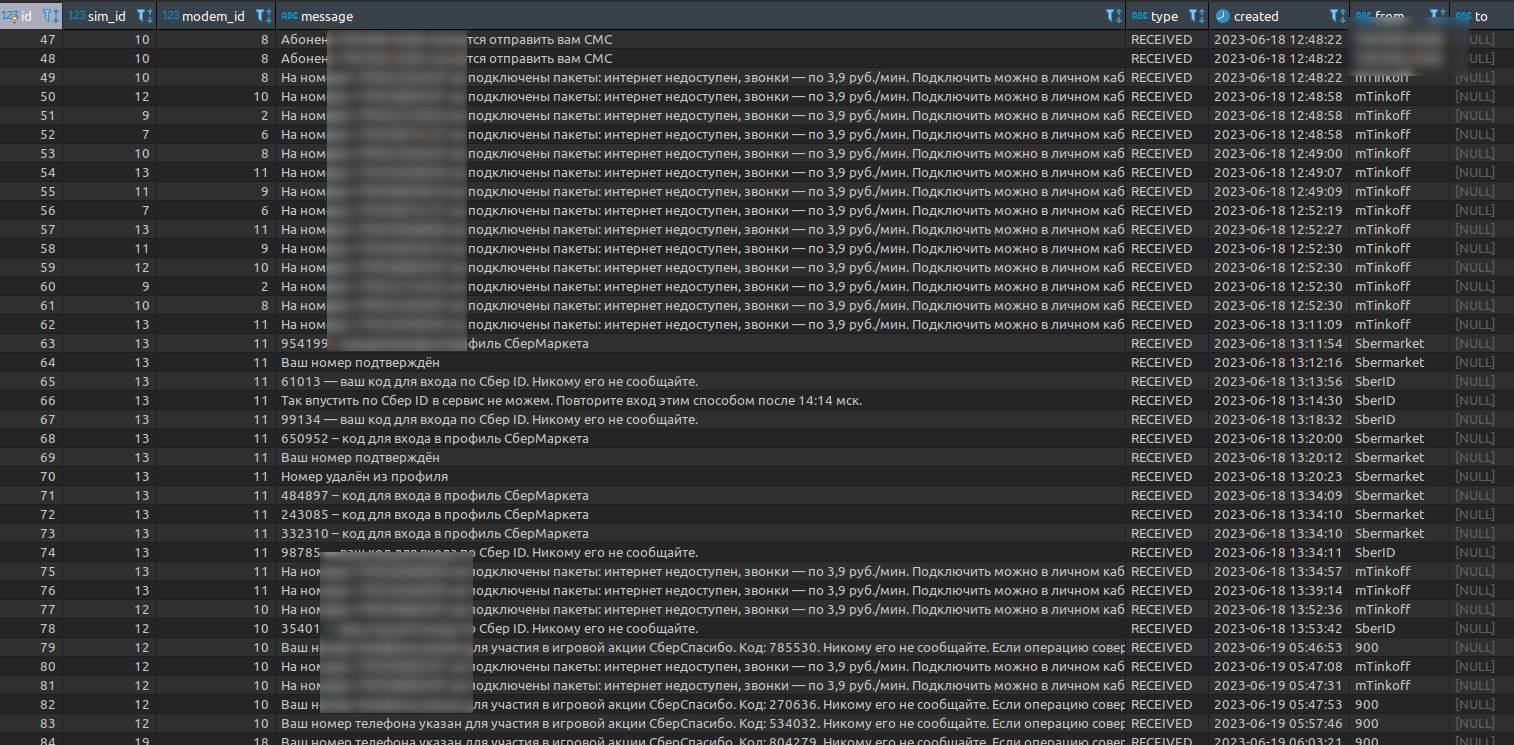Click the filter funnel icon in sim_id column
The height and width of the screenshot is (745, 1514).
[x=140, y=16]
